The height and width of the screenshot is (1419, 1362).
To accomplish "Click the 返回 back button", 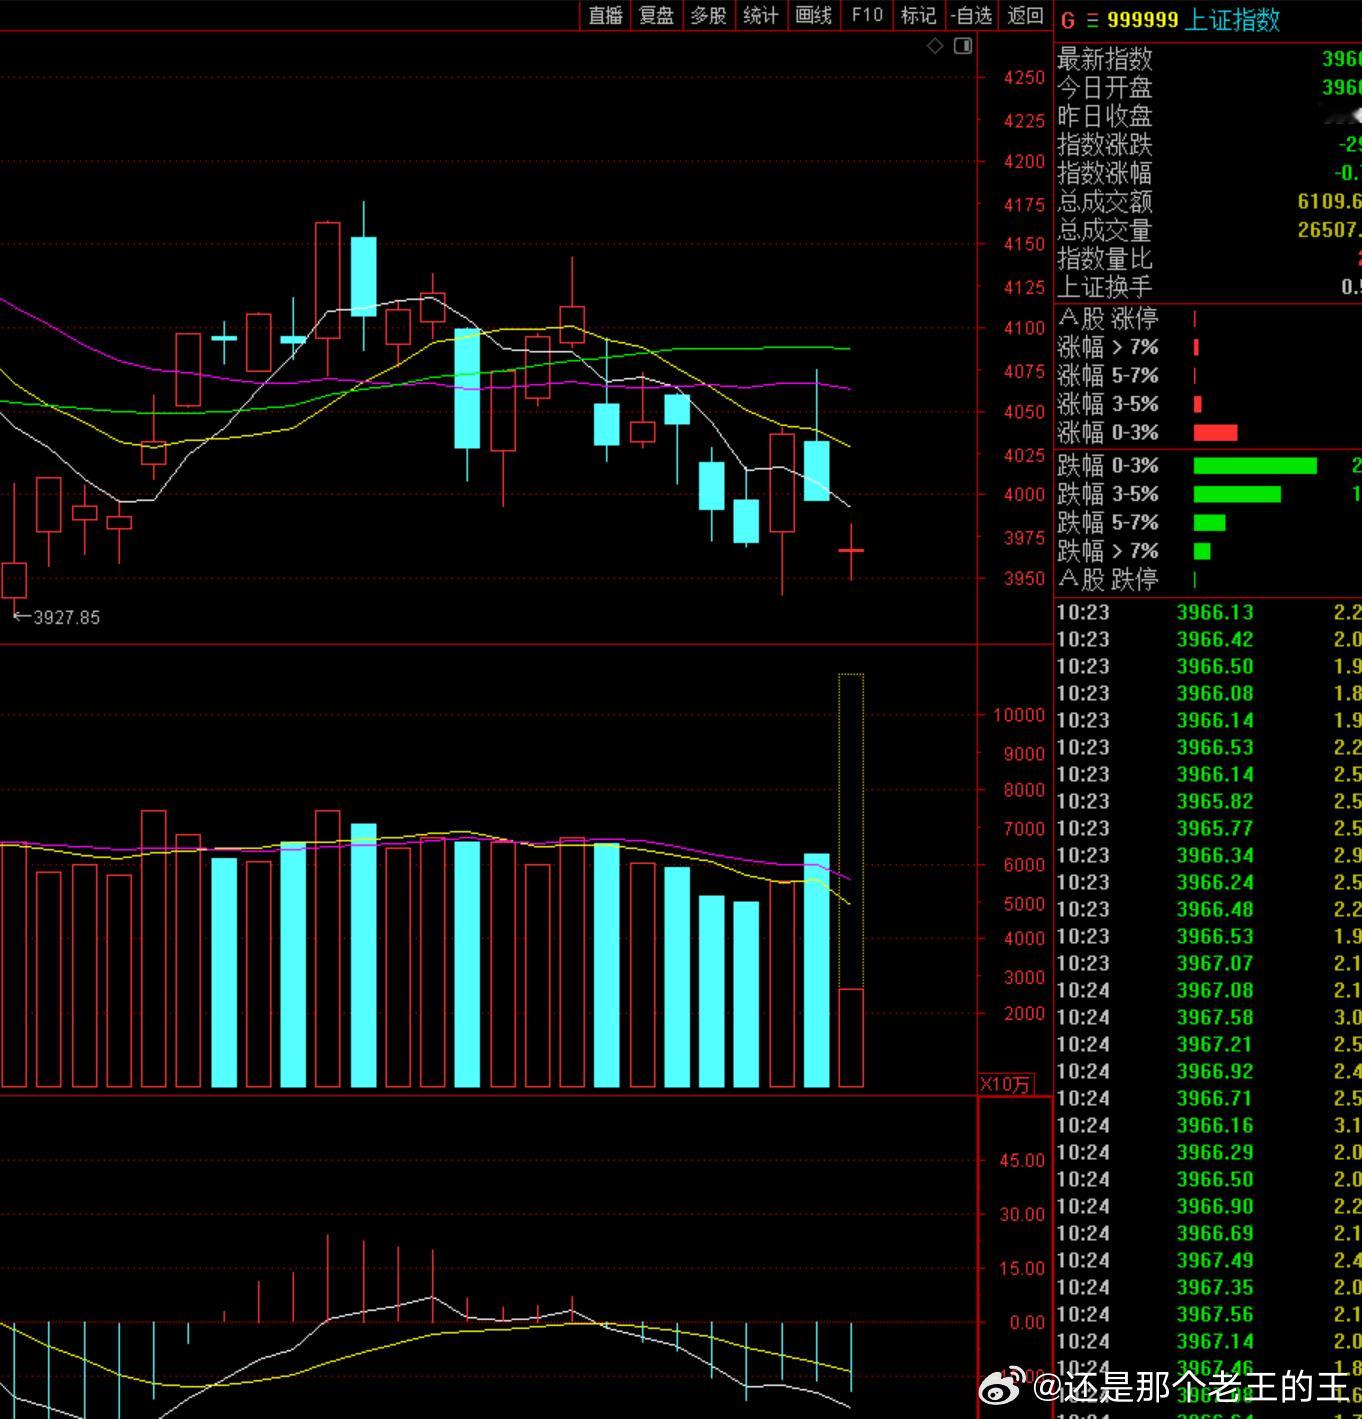I will tap(1025, 15).
